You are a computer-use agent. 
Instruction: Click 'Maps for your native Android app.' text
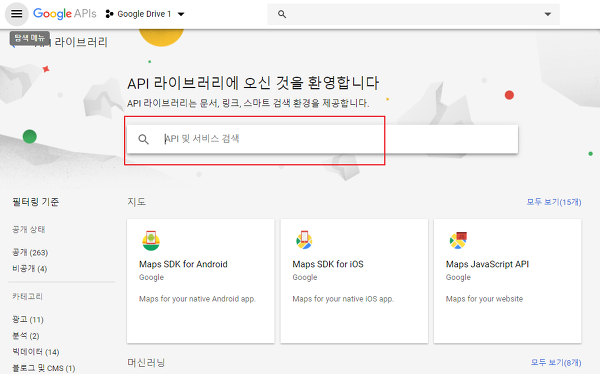[197, 299]
